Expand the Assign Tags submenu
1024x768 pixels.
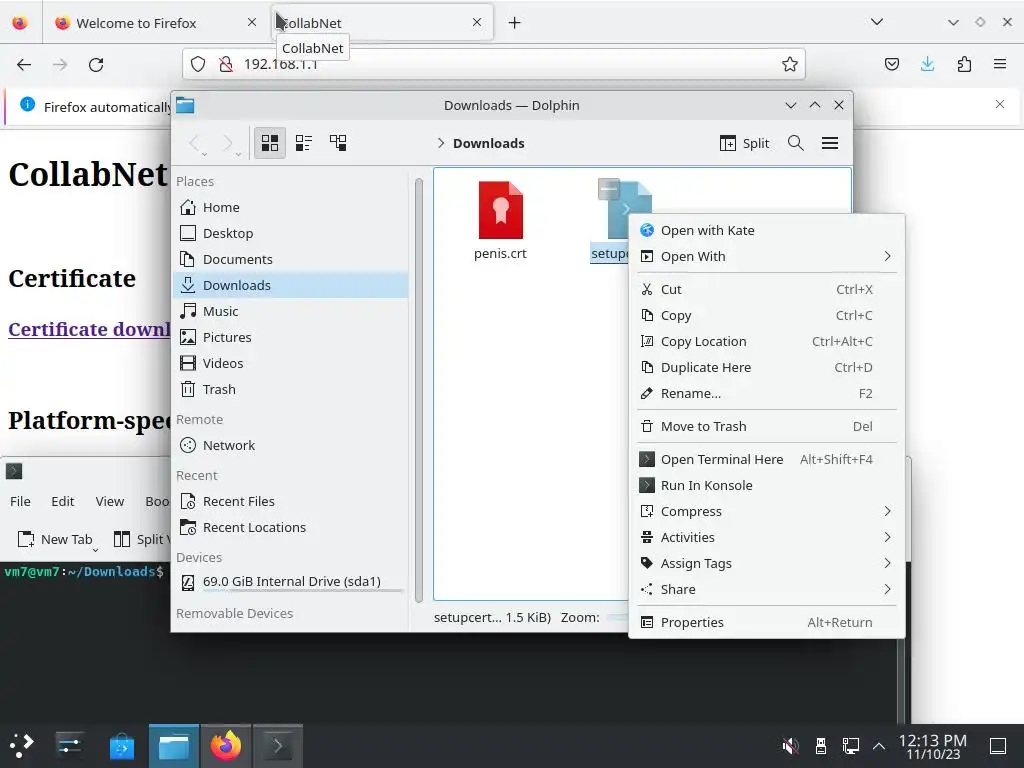pyautogui.click(x=766, y=564)
